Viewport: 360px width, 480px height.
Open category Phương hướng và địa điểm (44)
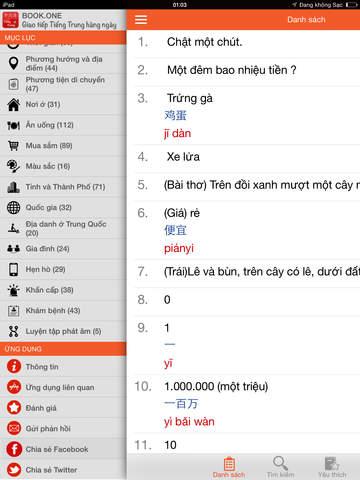(63, 63)
